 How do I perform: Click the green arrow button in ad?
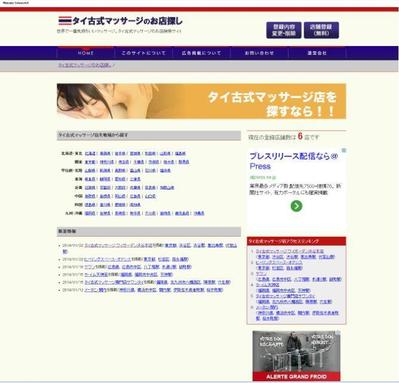(296, 206)
